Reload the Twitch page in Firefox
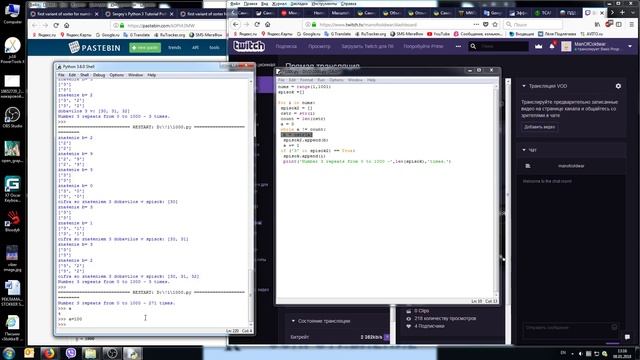Image resolution: width=640 pixels, height=360 pixels. click(x=257, y=24)
